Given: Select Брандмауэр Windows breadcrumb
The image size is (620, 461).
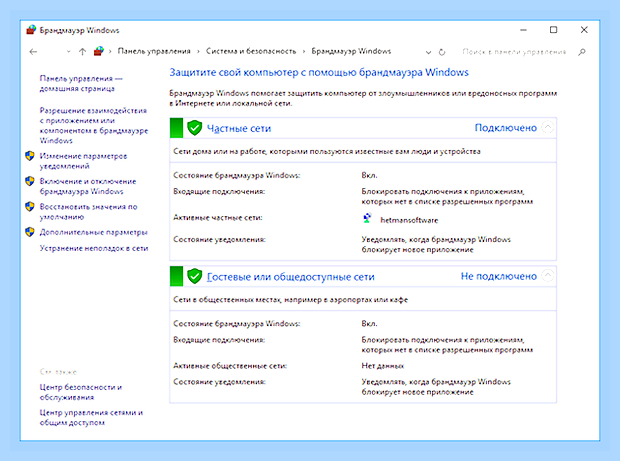Looking at the screenshot, I should 351,51.
